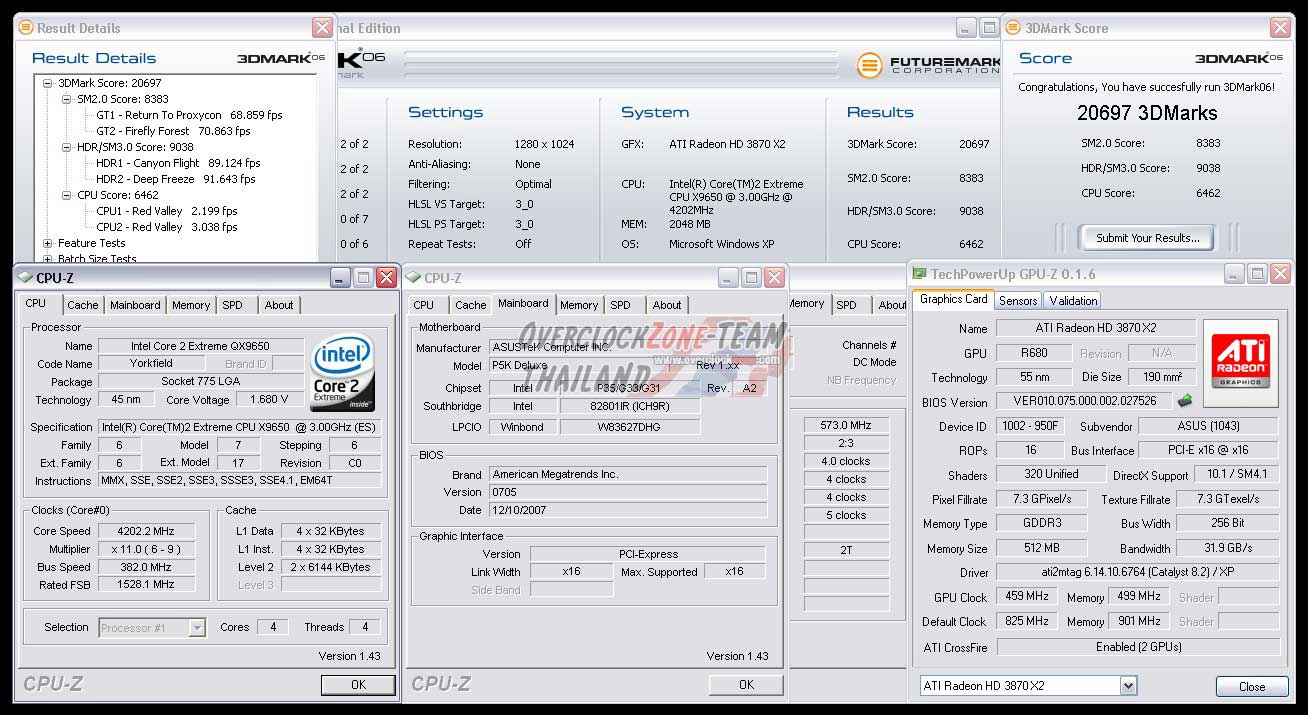
Task: Select HDR2 - Deep Freeze row
Action: coord(175,179)
